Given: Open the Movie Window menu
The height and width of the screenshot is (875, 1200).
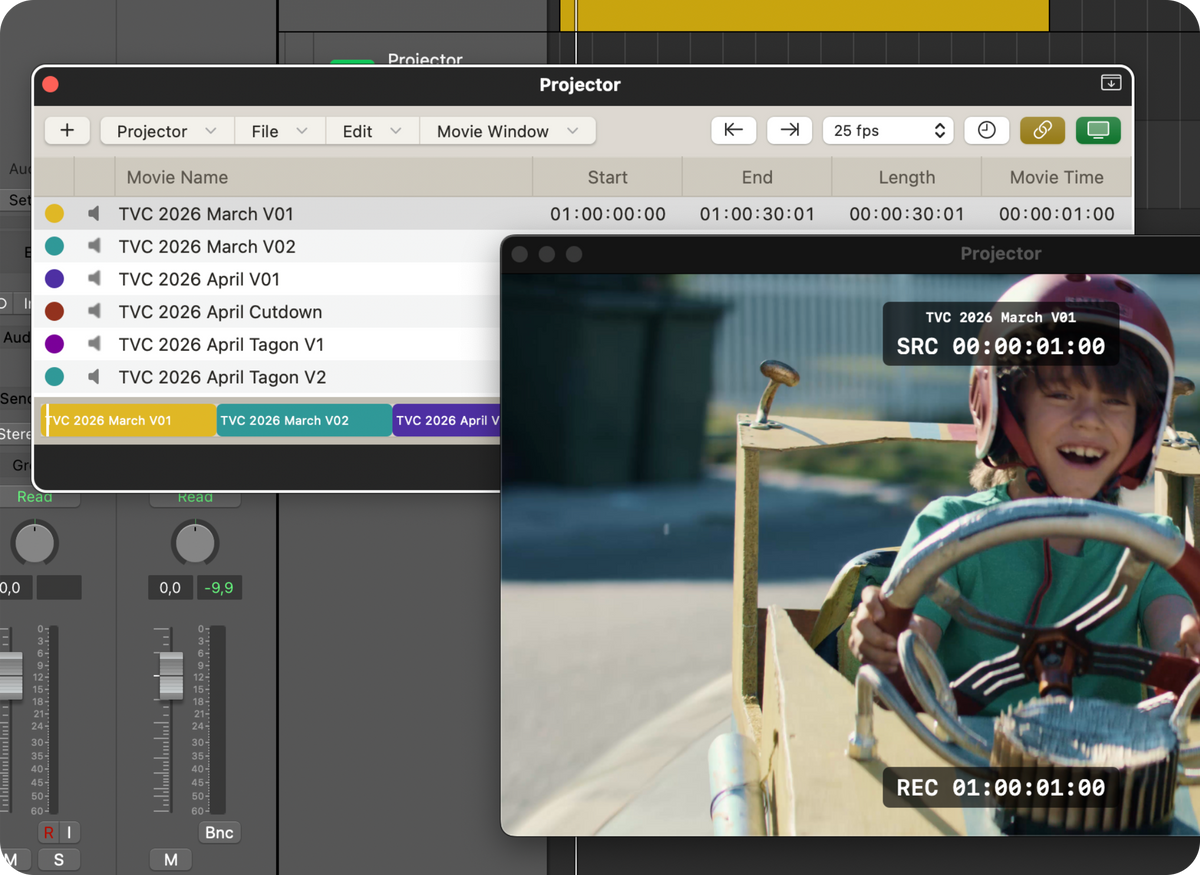Looking at the screenshot, I should click(508, 131).
